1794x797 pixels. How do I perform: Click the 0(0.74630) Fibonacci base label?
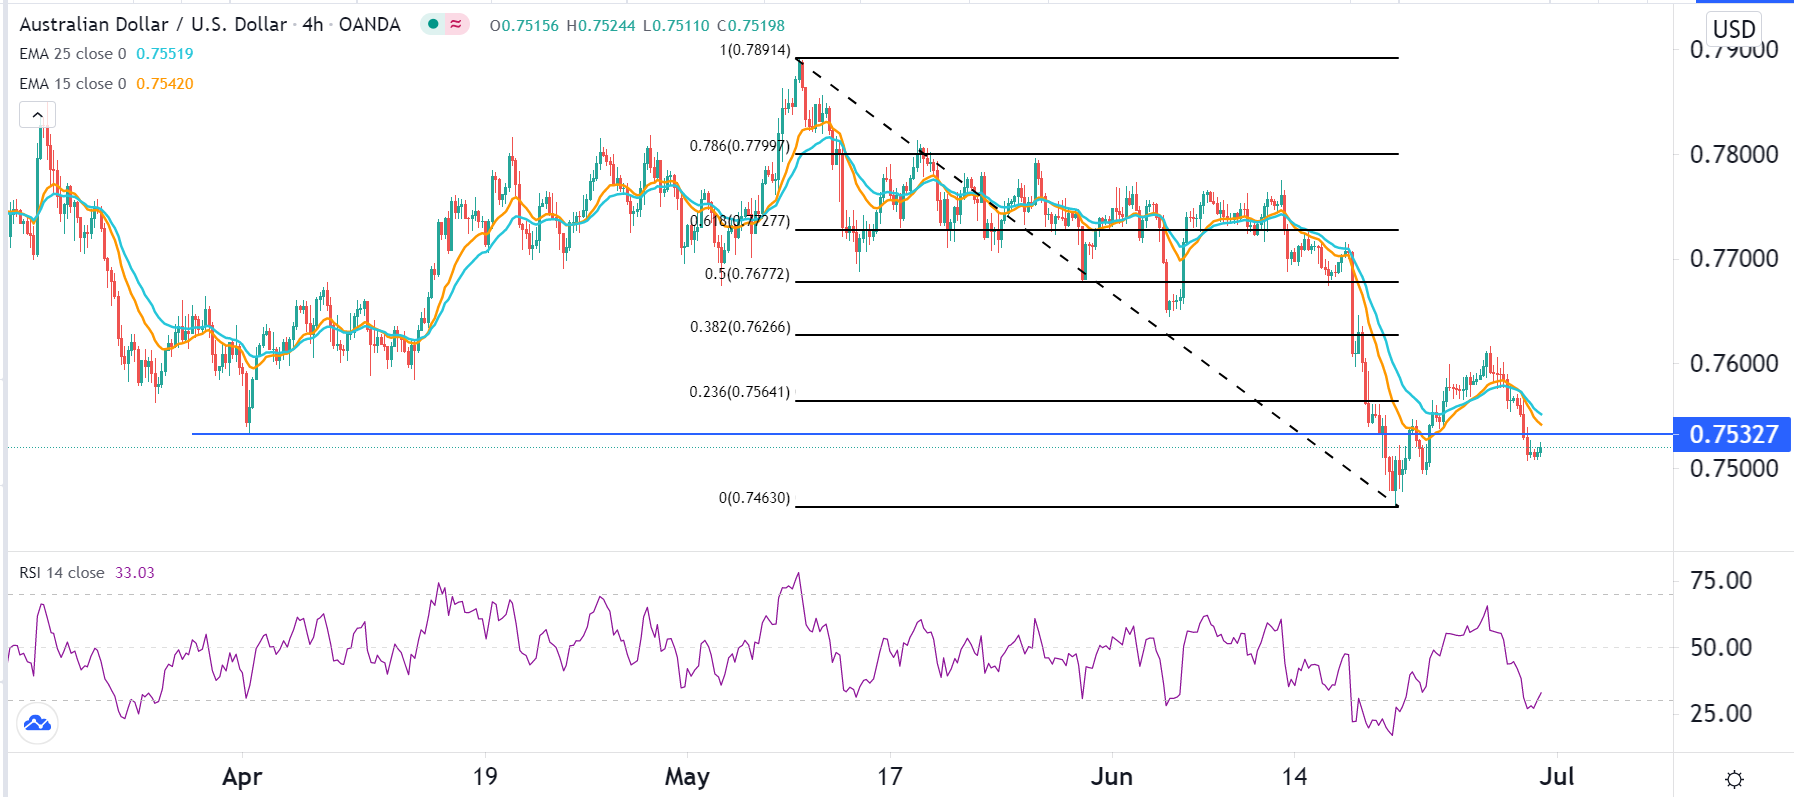[754, 498]
